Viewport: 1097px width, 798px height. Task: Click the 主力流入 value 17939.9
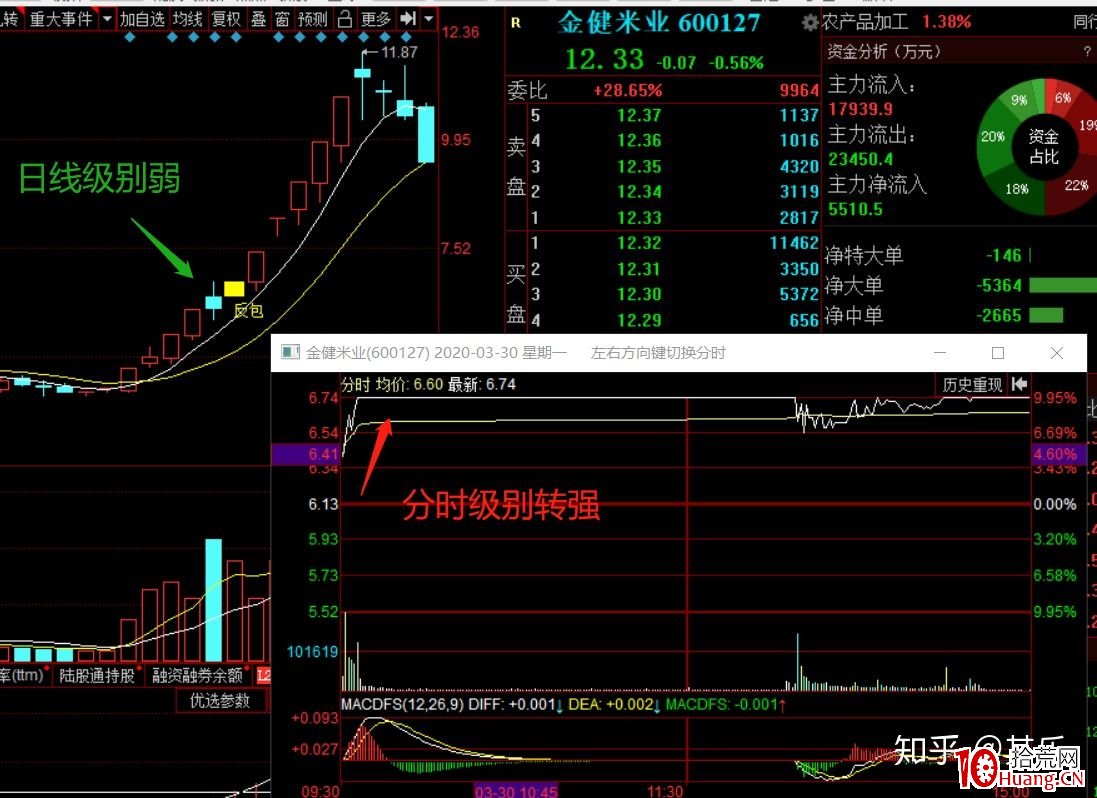[x=861, y=109]
